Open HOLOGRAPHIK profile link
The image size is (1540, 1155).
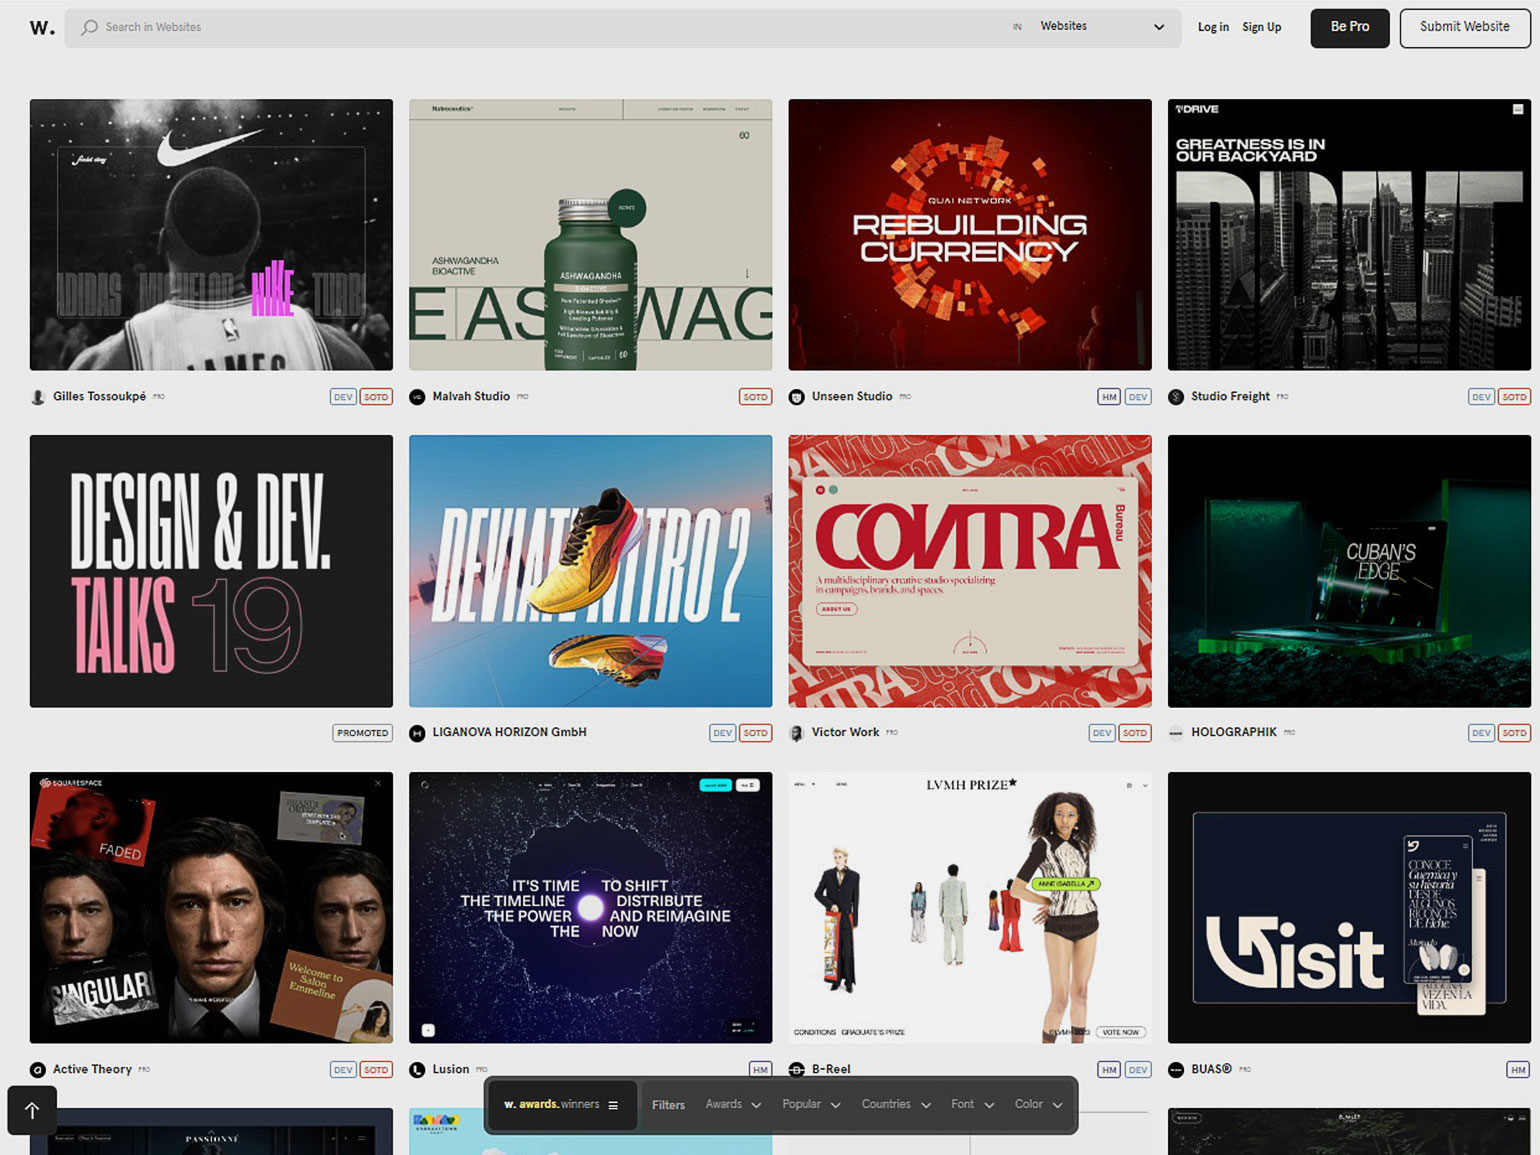point(1234,732)
